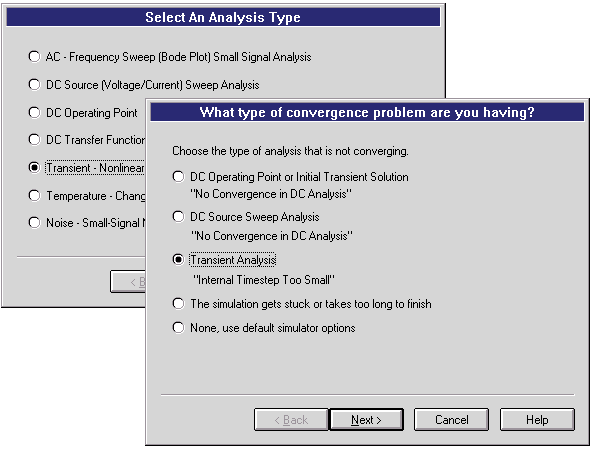Go back with the convergence dialog's Back button

click(x=291, y=420)
